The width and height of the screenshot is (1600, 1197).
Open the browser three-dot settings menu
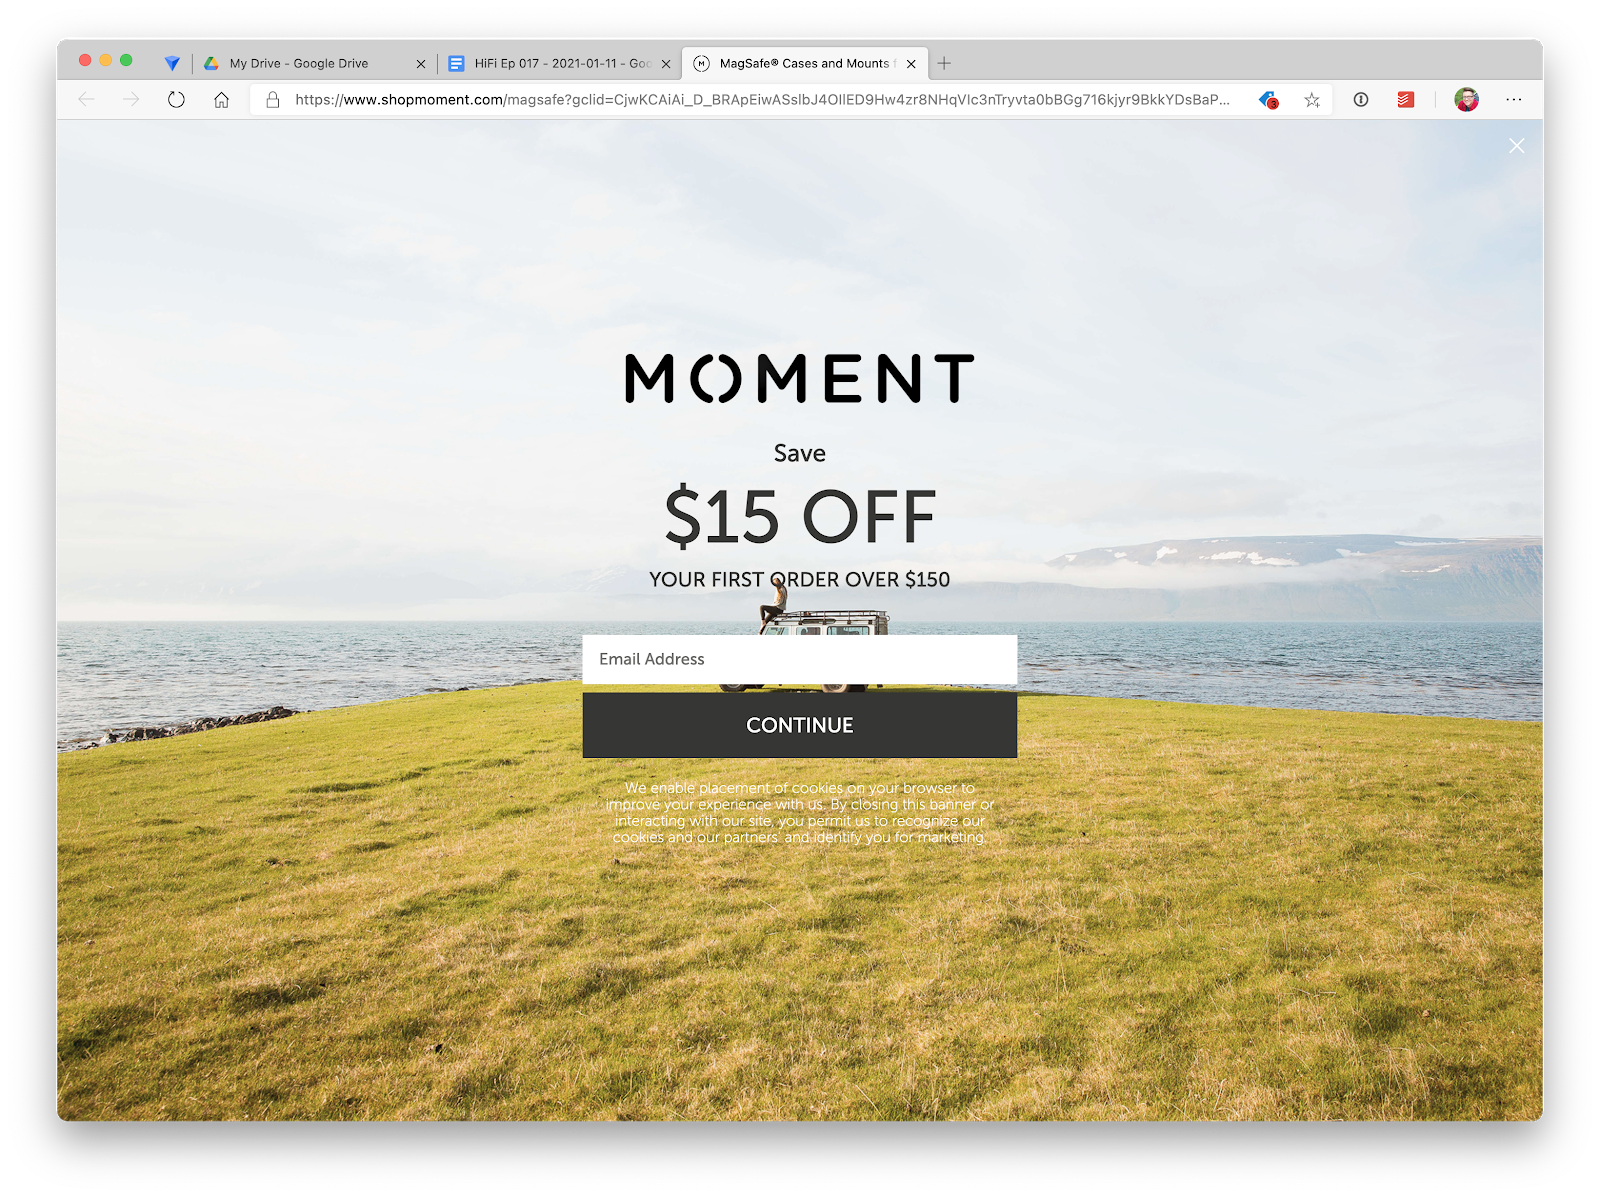point(1513,99)
